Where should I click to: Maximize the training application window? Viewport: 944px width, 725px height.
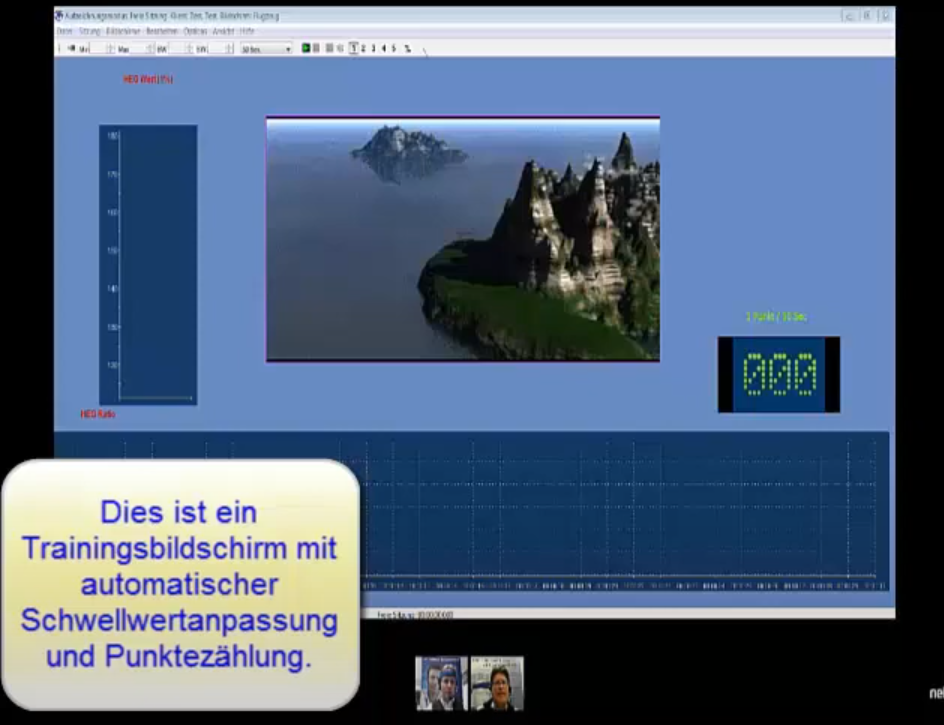click(867, 16)
